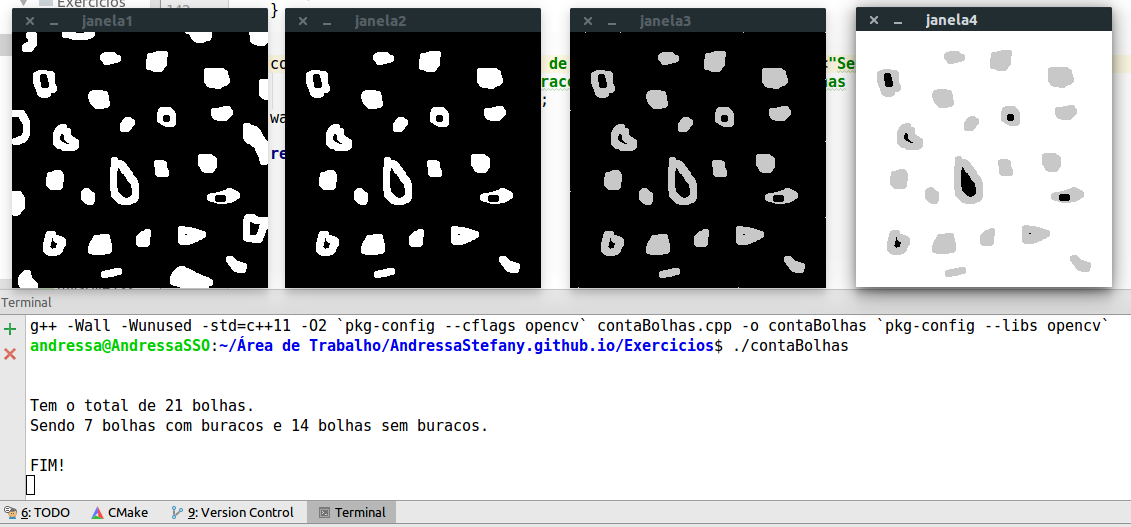Viewport: 1131px width, 527px height.
Task: Open a new terminal session with the plus icon
Action: coord(11,328)
